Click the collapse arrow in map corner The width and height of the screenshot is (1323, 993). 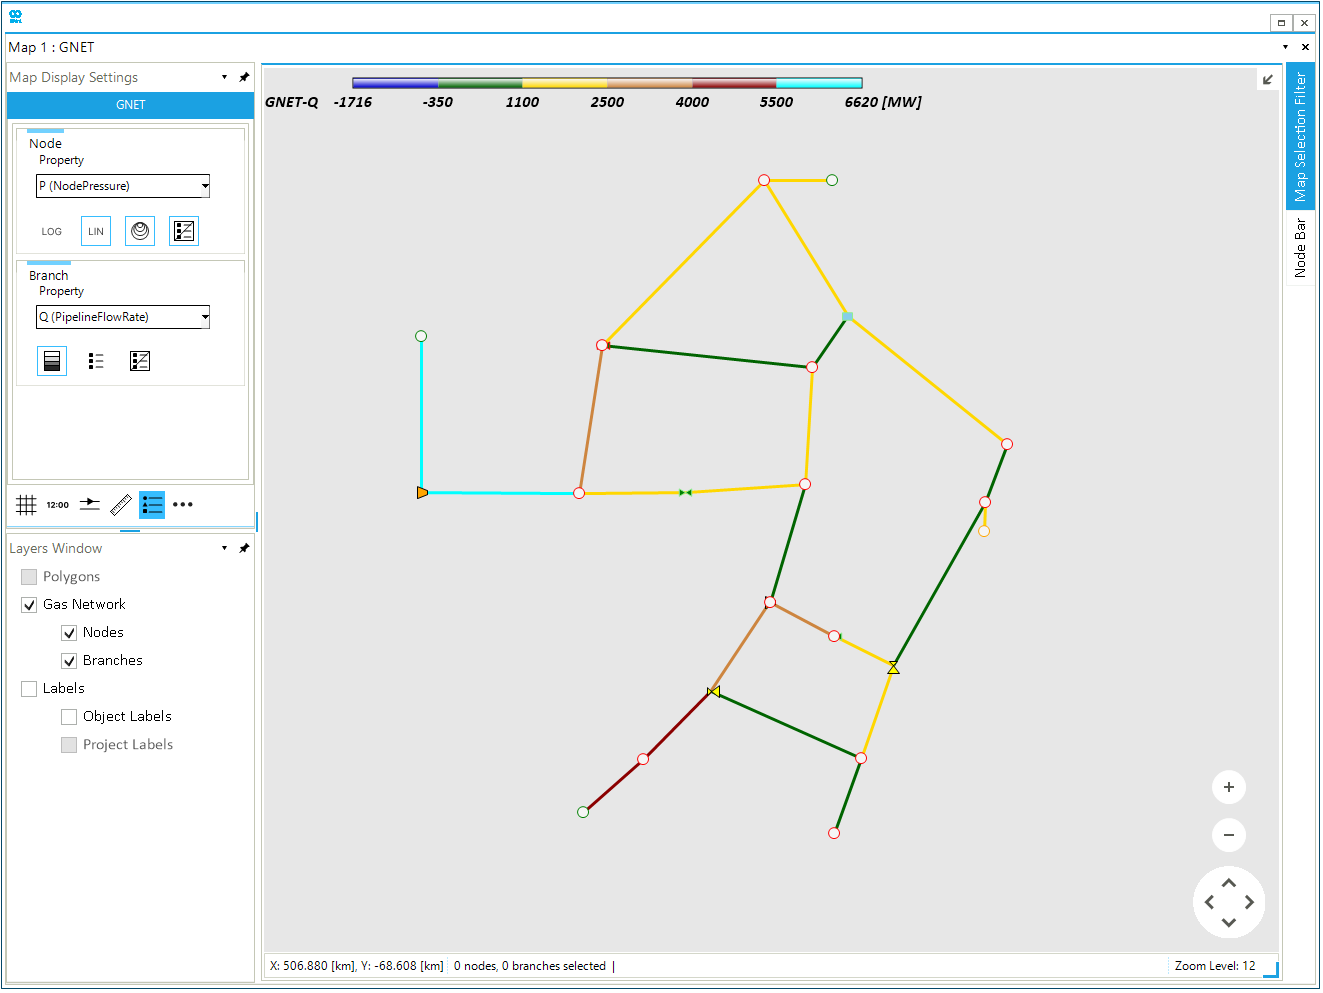1268,79
